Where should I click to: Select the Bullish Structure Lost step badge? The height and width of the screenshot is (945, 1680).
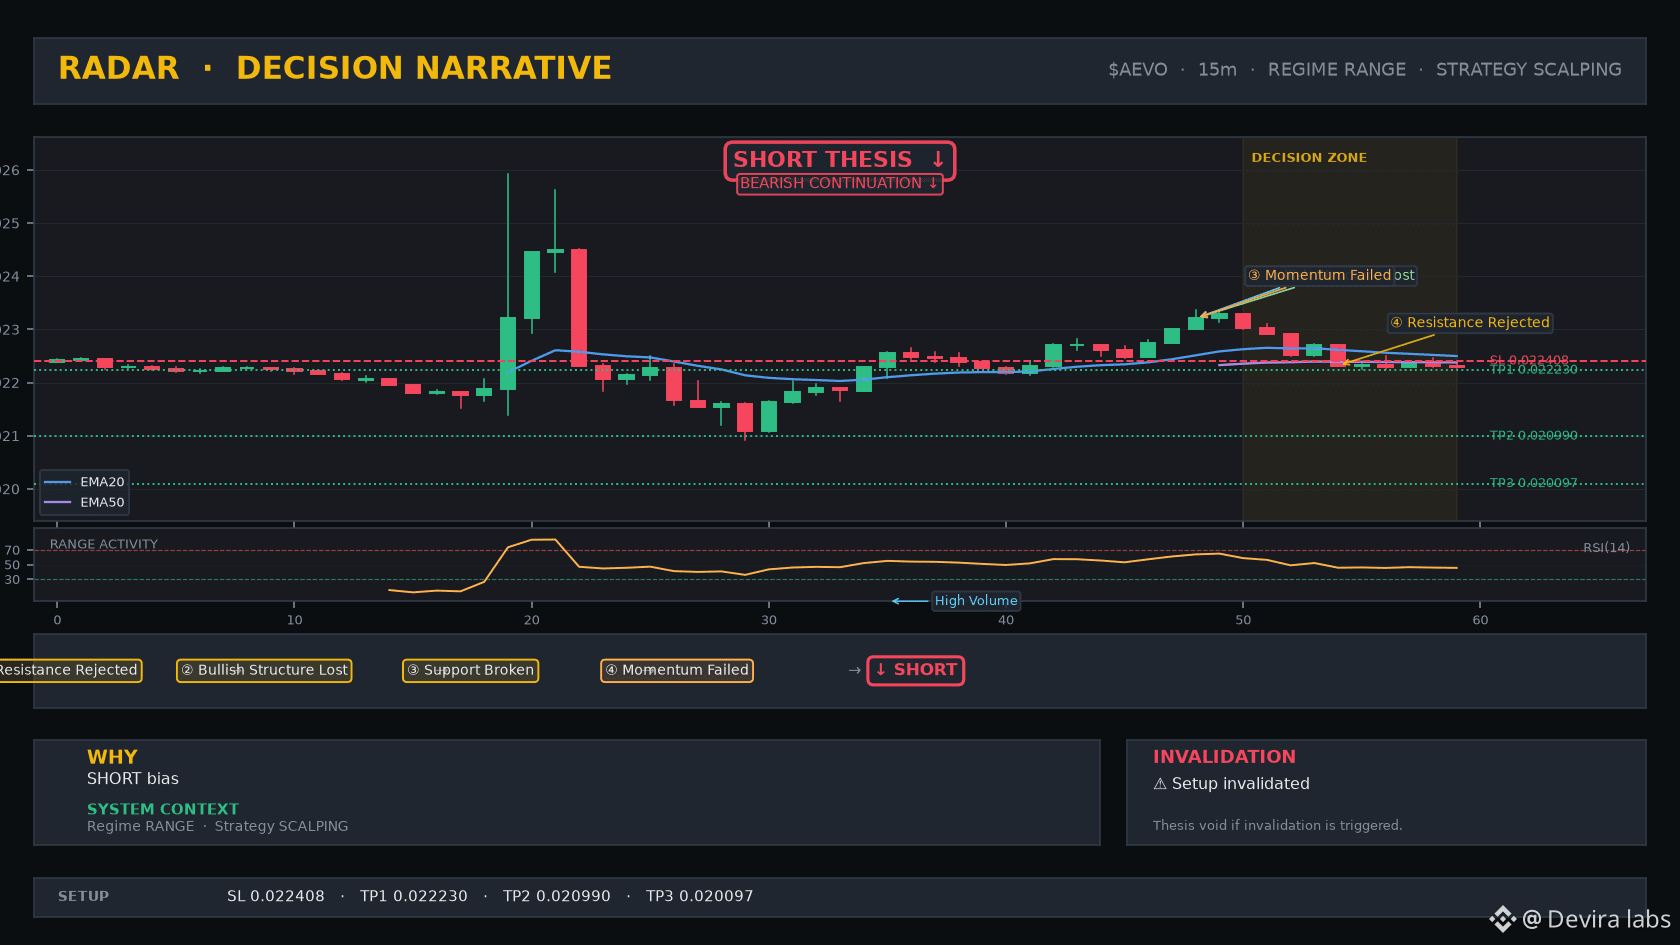[x=264, y=670]
